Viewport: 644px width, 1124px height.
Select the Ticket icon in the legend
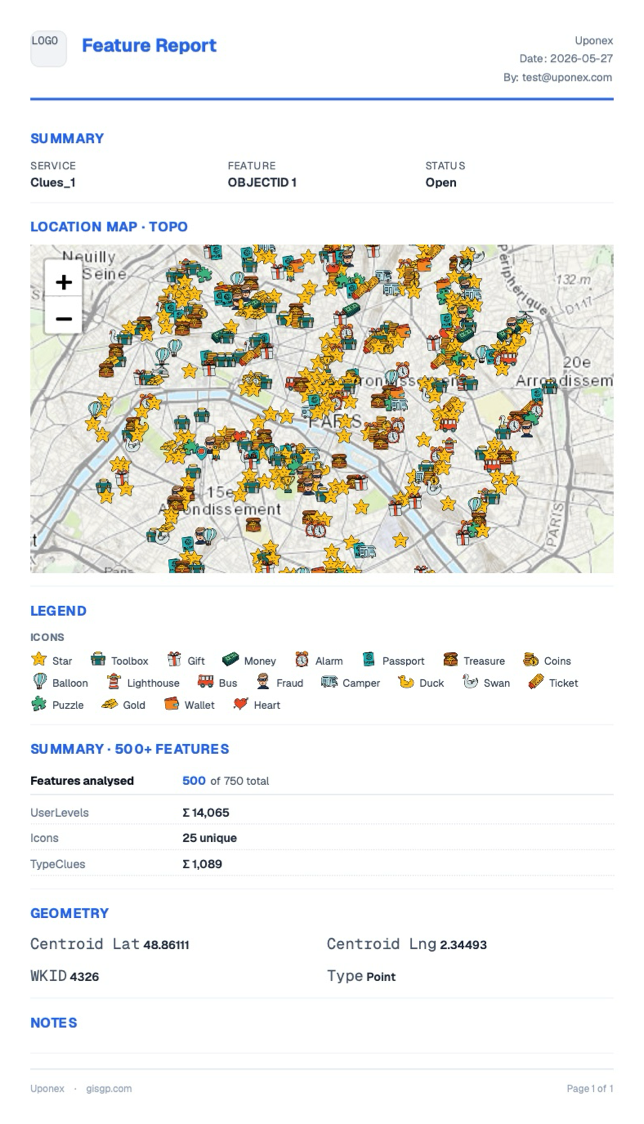tap(536, 682)
